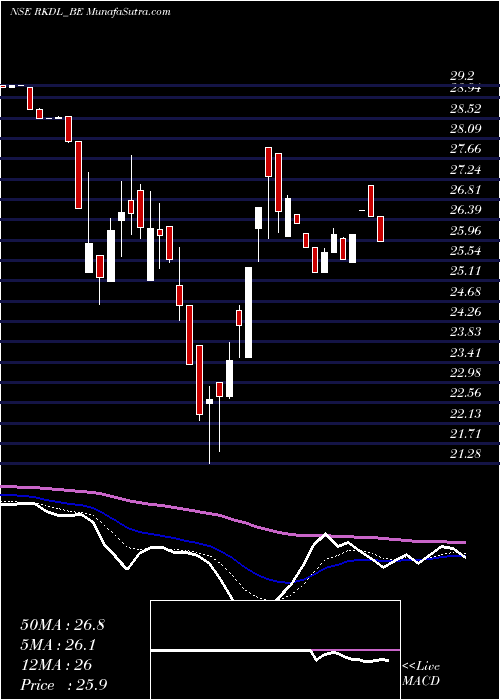
Task: Click the 25.11 price level label
Action: (x=466, y=271)
